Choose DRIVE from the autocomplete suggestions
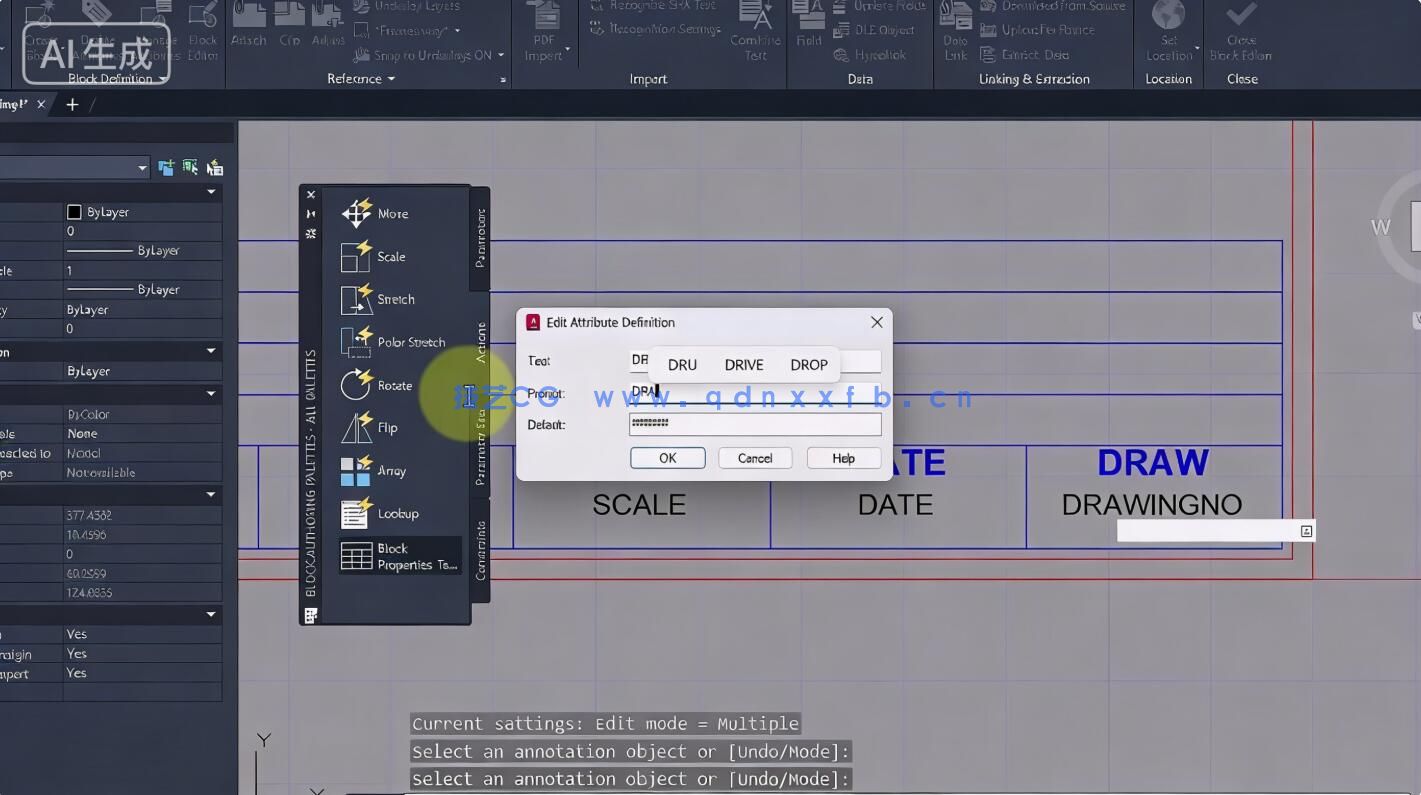Screen dimensions: 1421x795 (x=743, y=364)
